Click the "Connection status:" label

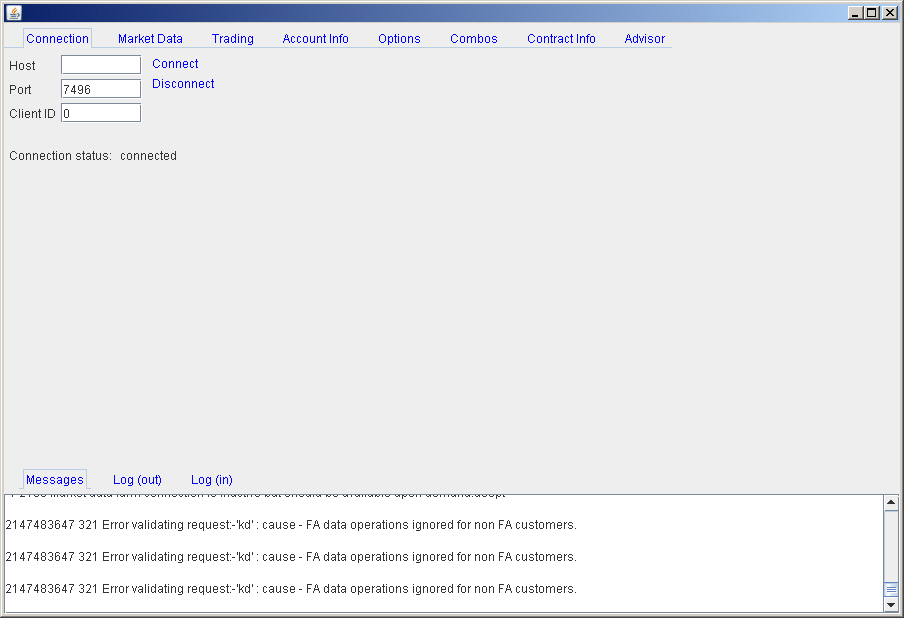61,156
